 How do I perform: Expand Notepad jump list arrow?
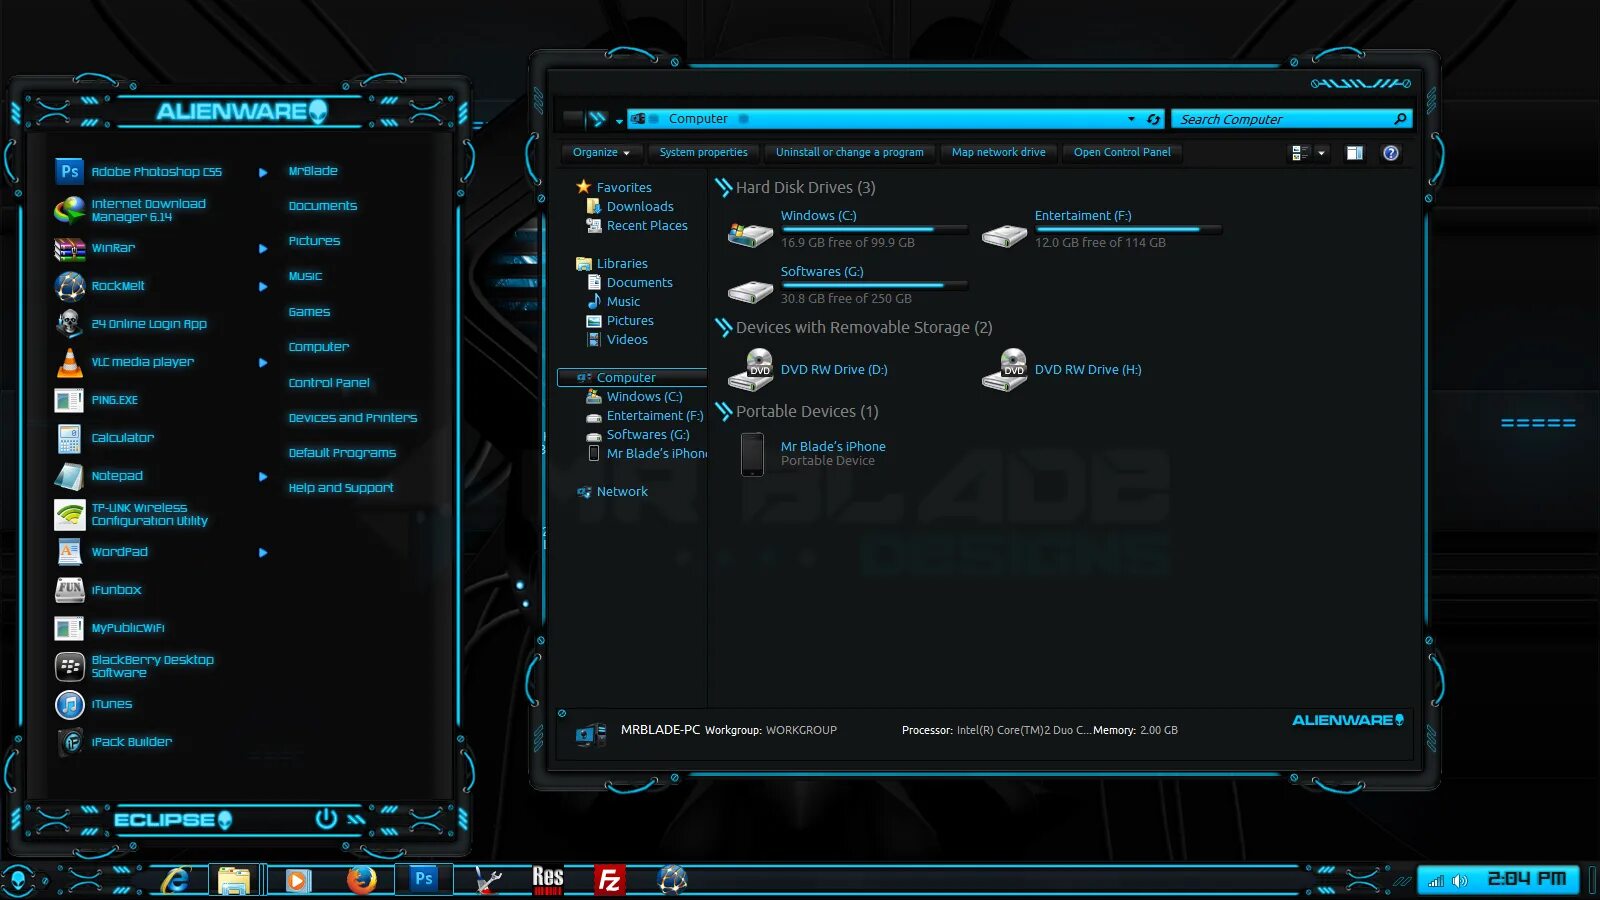(263, 476)
